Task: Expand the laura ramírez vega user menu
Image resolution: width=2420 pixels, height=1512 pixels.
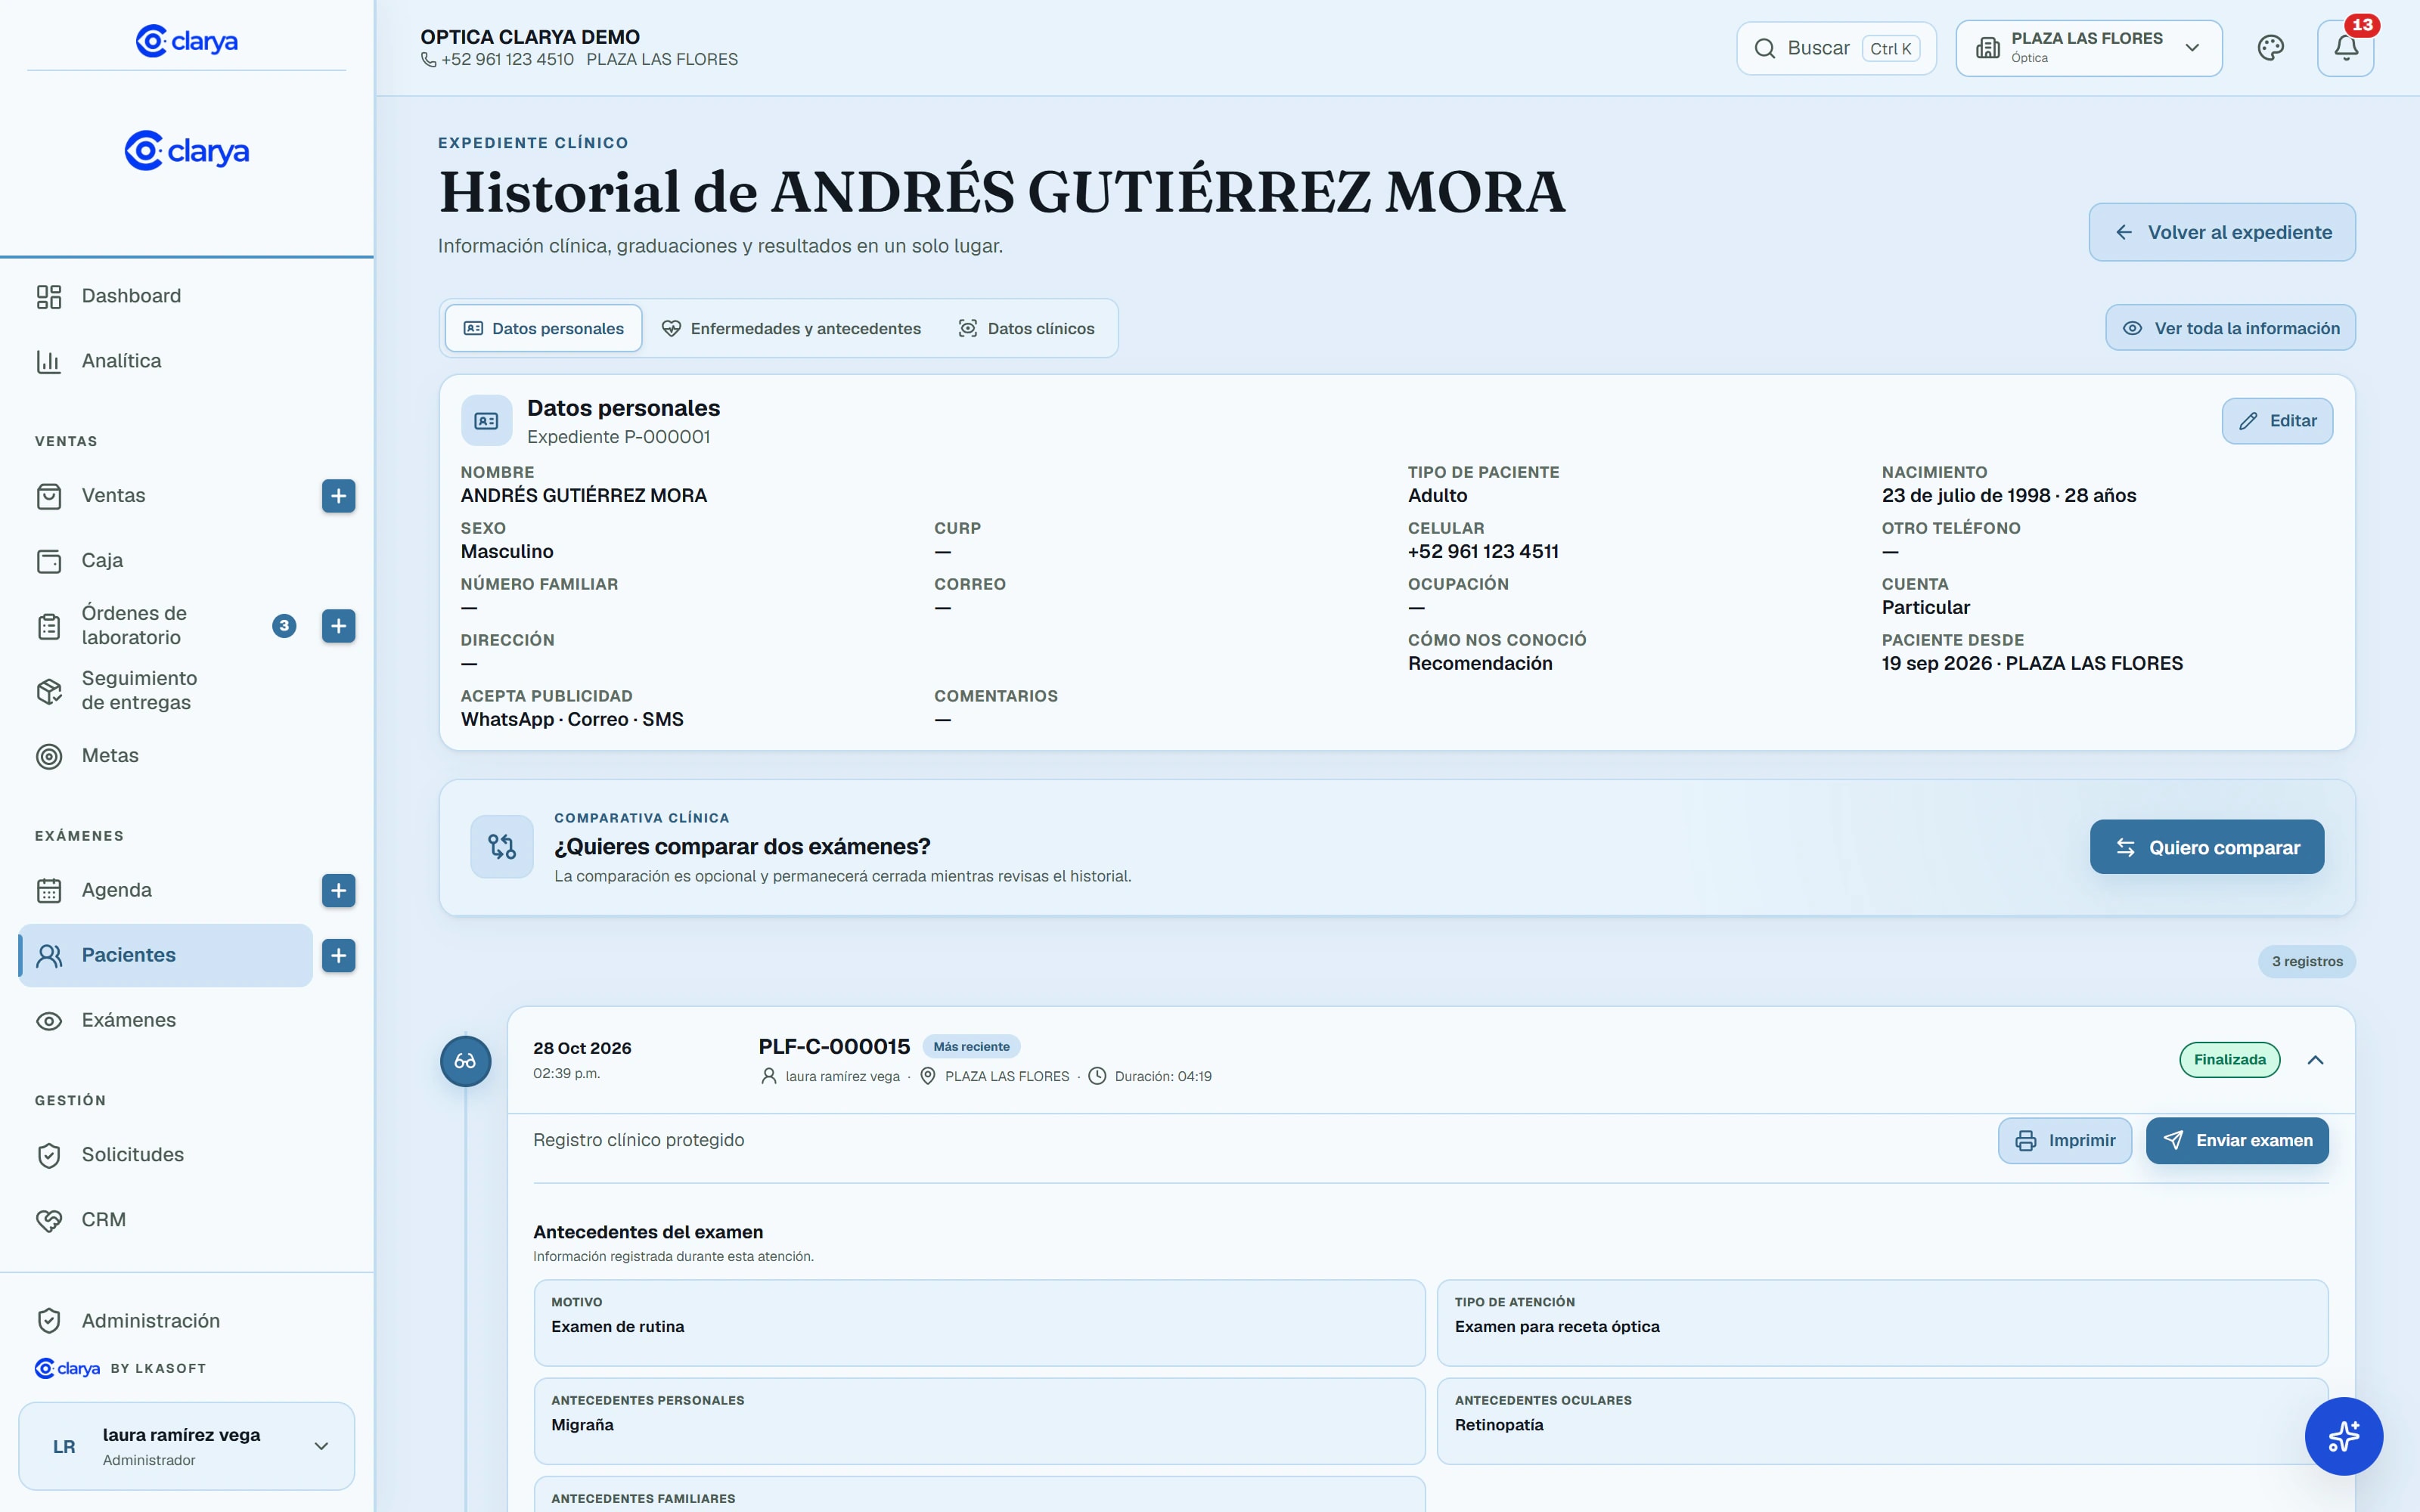Action: point(187,1446)
